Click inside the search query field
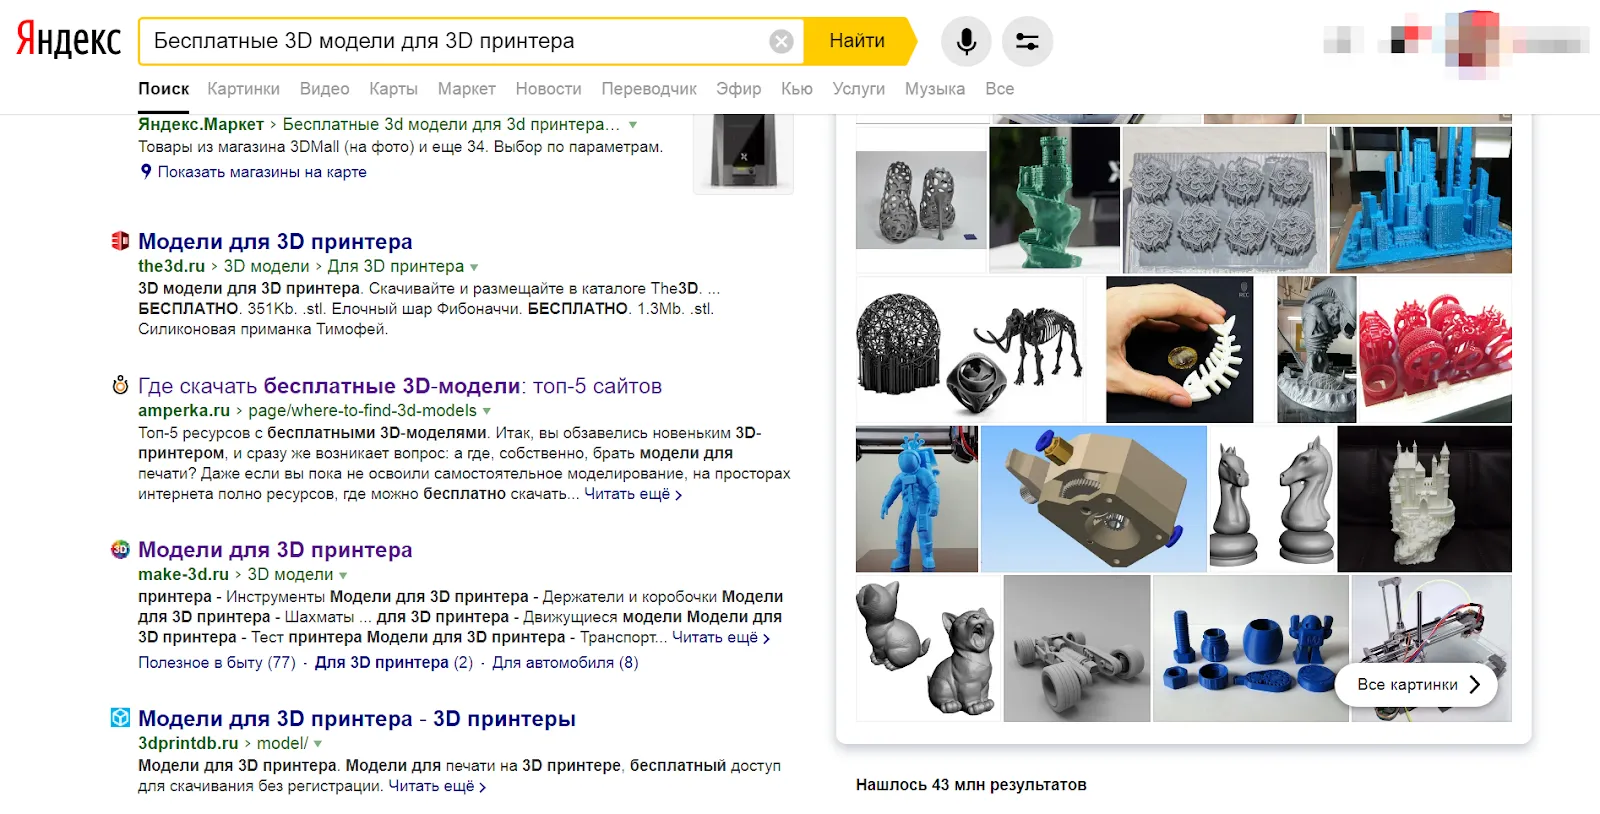 tap(450, 41)
